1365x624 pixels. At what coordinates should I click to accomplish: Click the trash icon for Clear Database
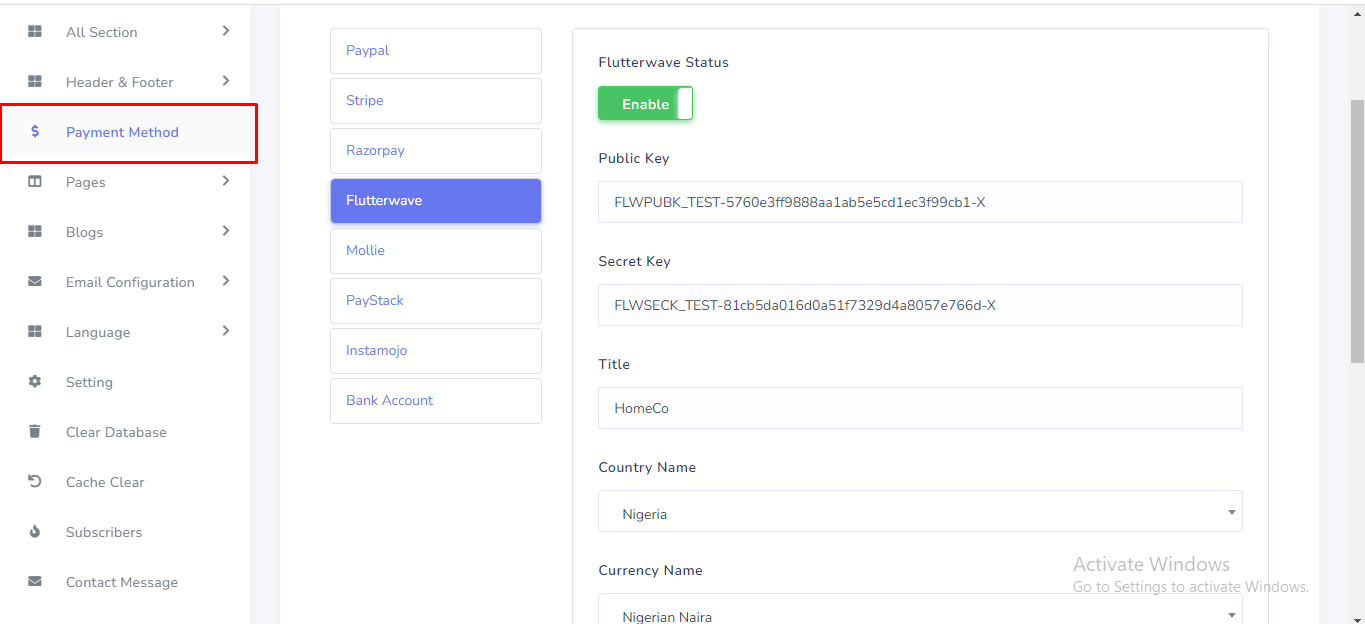tap(35, 432)
